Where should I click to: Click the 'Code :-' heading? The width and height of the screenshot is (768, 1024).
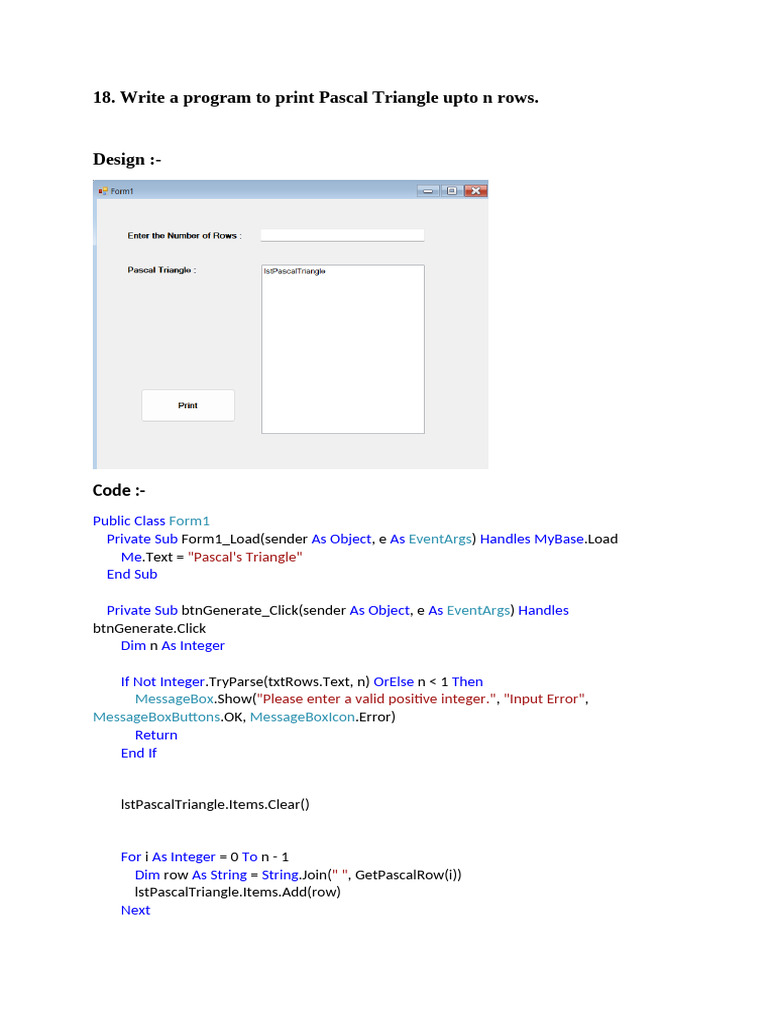point(119,490)
